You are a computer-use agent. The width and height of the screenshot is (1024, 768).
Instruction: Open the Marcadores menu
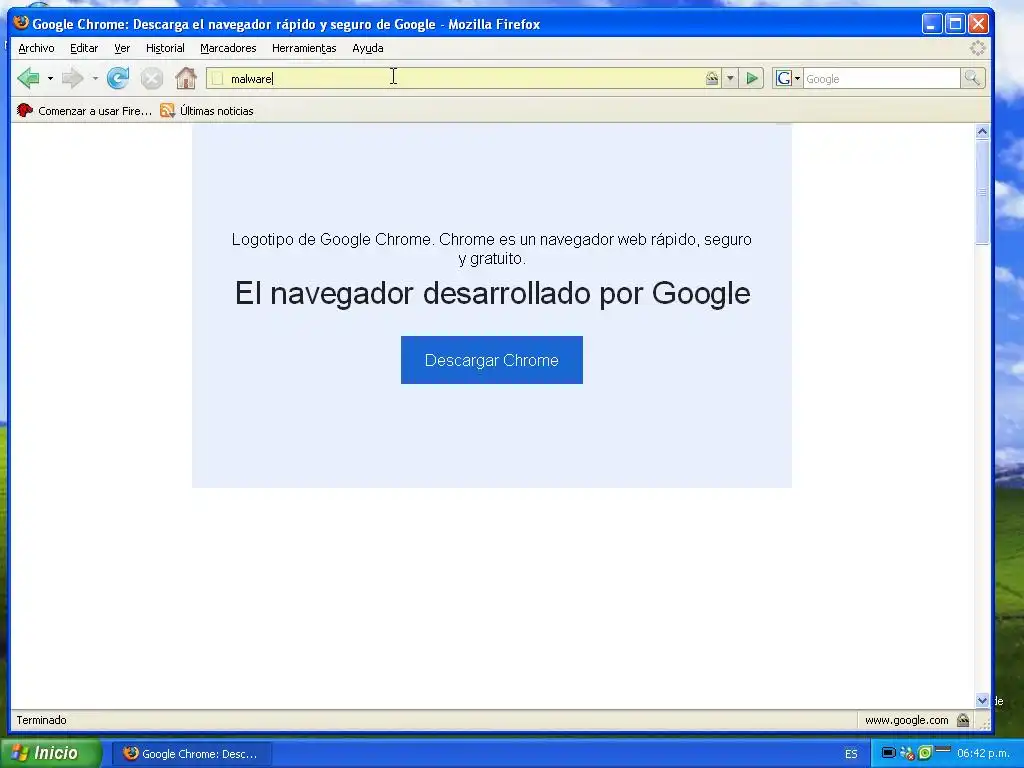(228, 48)
